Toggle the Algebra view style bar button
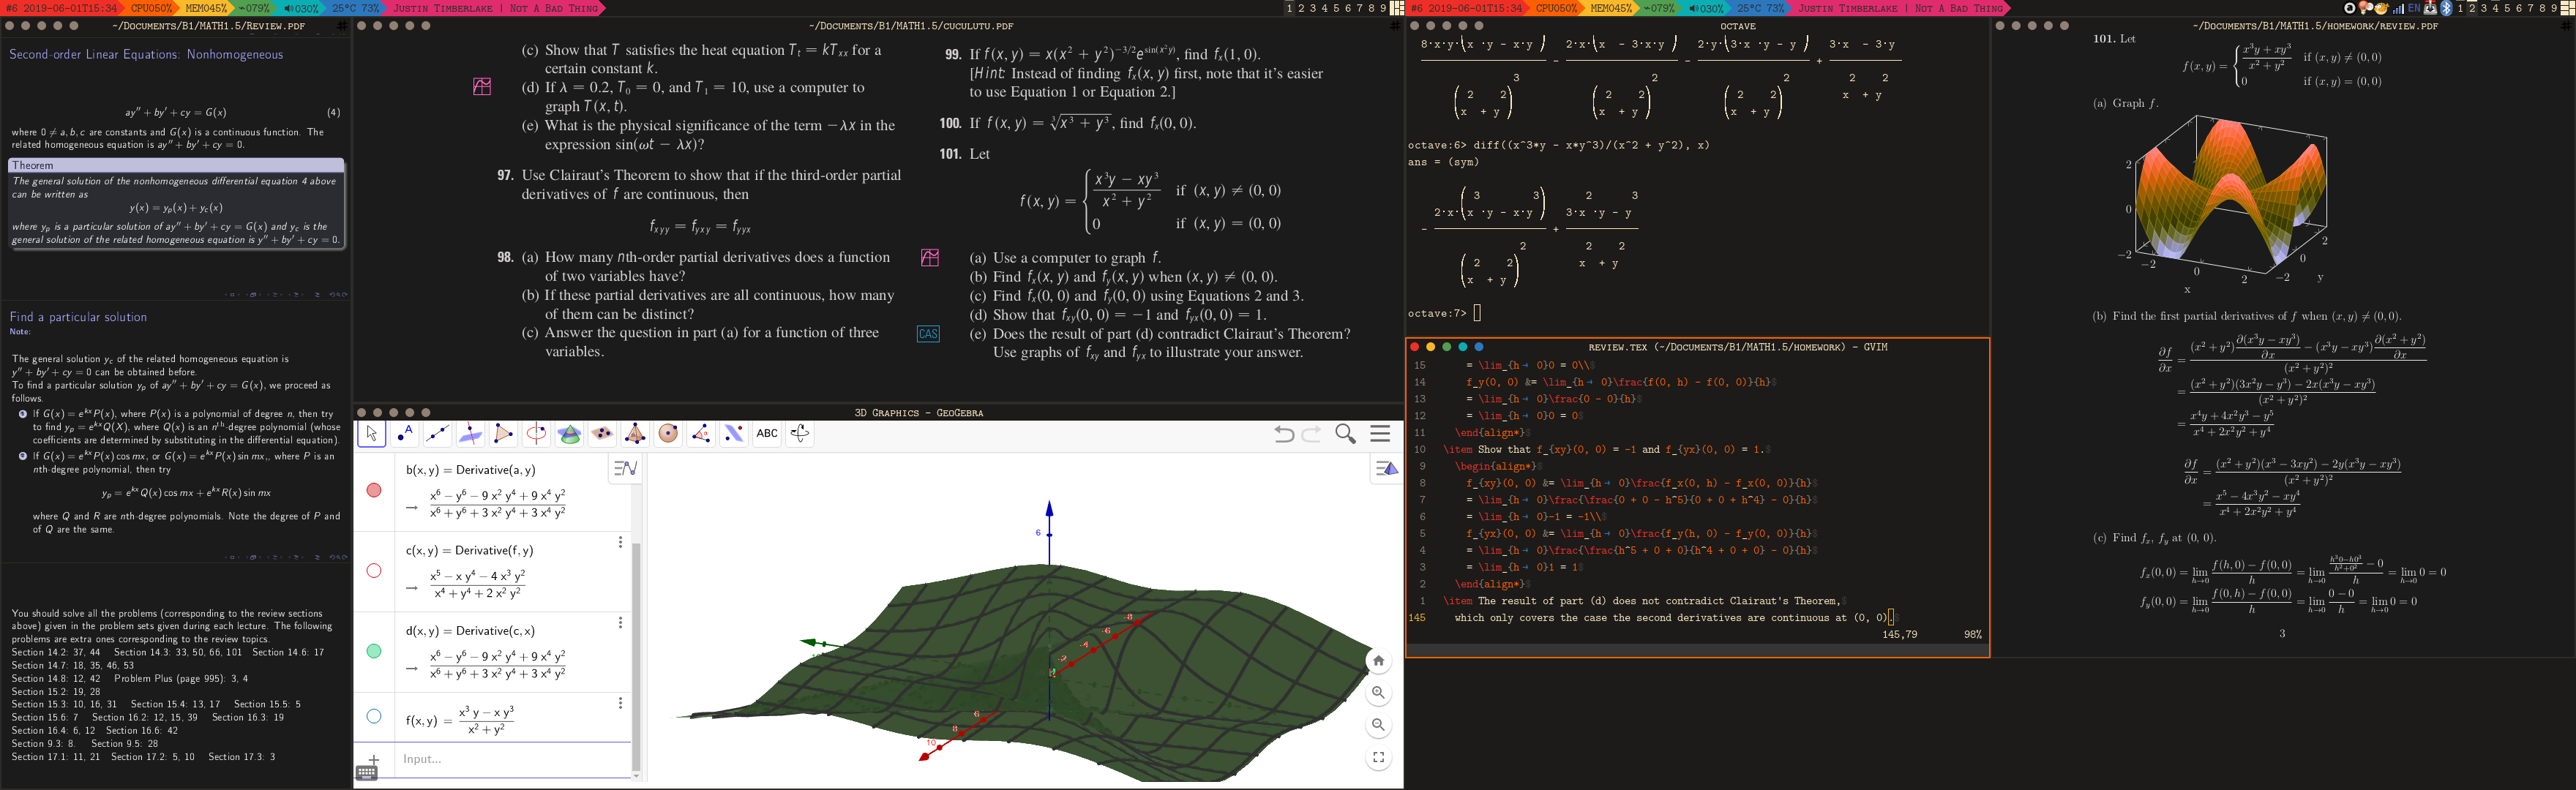The height and width of the screenshot is (790, 2576). [x=625, y=468]
